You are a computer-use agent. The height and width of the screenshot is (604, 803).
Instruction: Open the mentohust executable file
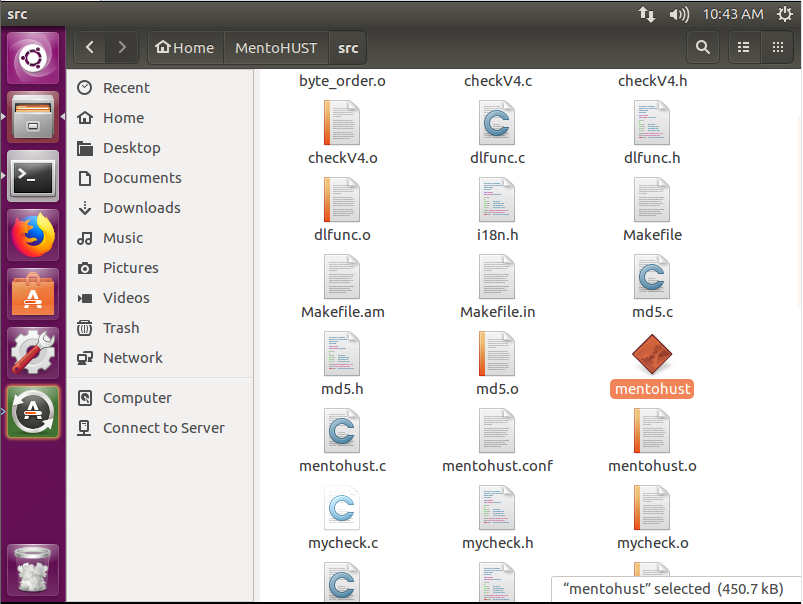pos(652,356)
